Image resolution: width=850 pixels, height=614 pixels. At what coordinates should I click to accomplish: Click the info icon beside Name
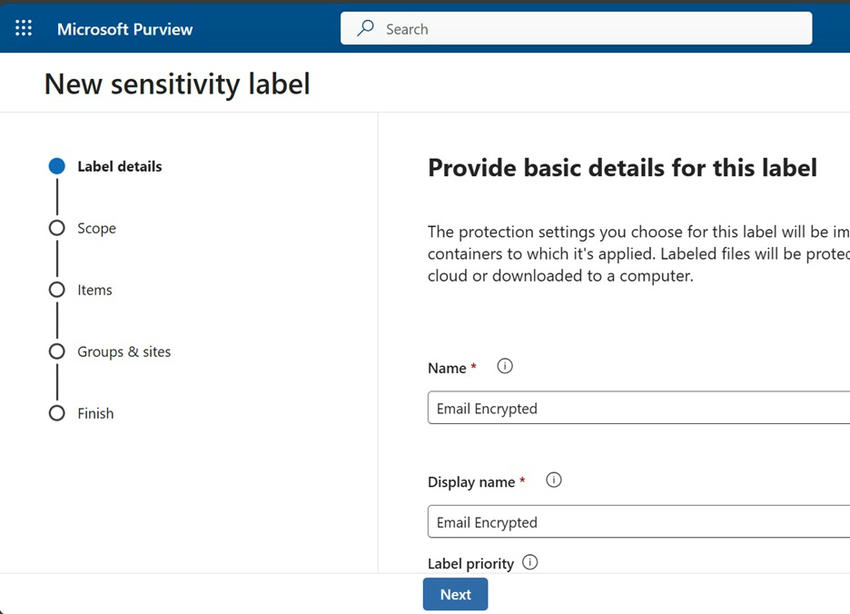(x=505, y=366)
